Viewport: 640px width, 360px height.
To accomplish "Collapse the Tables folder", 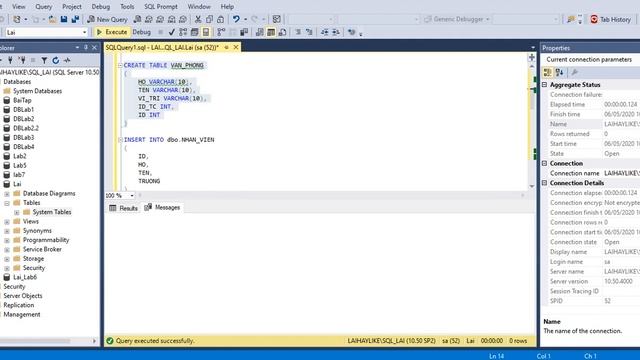I will pos(7,203).
